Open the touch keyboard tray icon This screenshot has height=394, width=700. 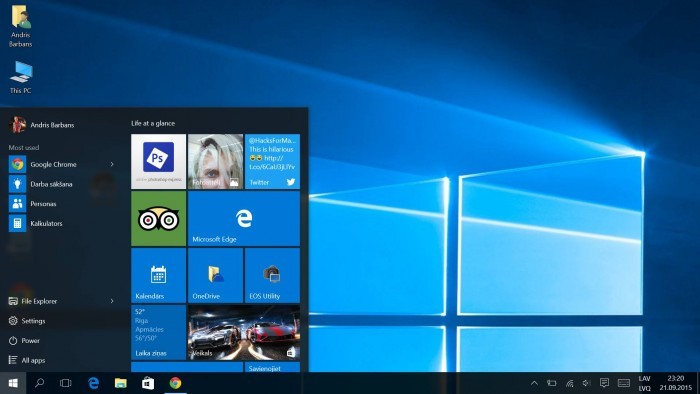tap(624, 383)
